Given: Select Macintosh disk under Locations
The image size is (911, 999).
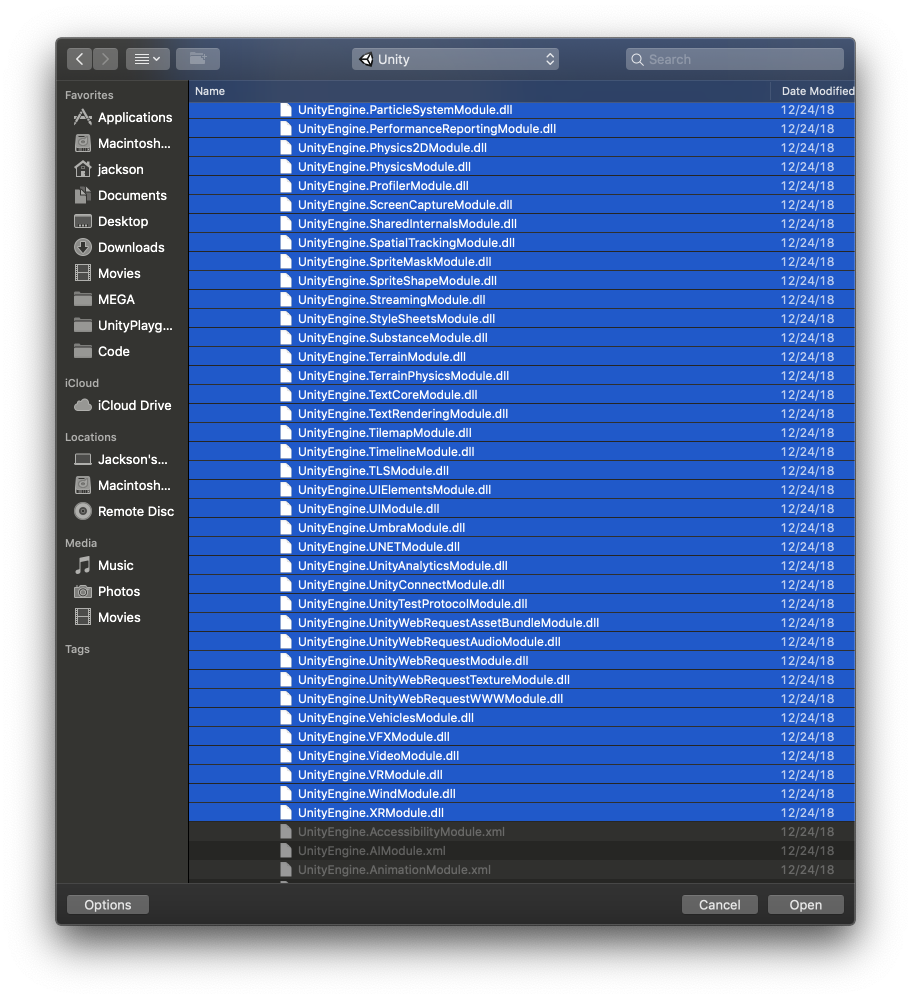Looking at the screenshot, I should 123,485.
